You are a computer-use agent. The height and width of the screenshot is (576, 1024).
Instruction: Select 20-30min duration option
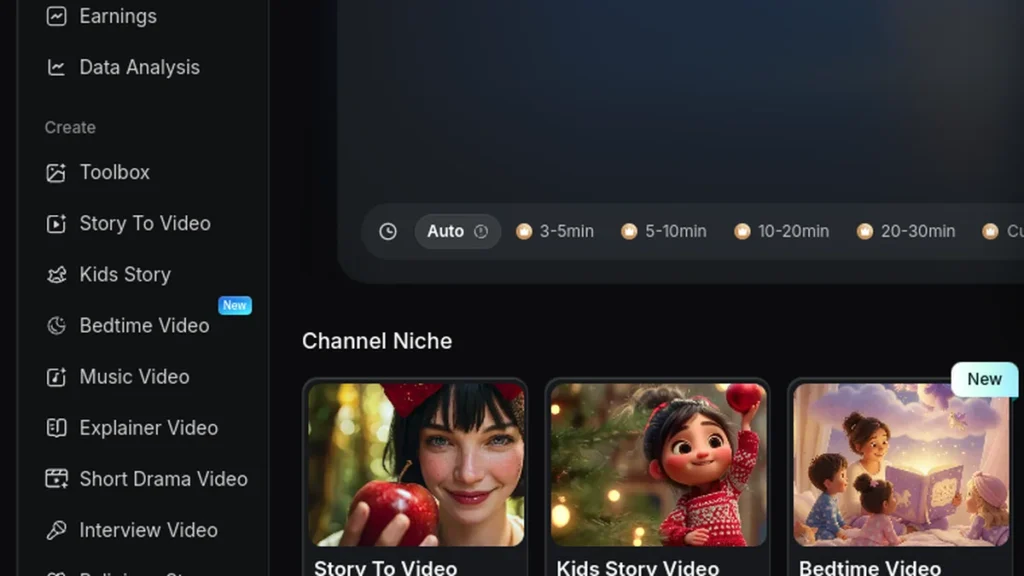pyautogui.click(x=906, y=231)
